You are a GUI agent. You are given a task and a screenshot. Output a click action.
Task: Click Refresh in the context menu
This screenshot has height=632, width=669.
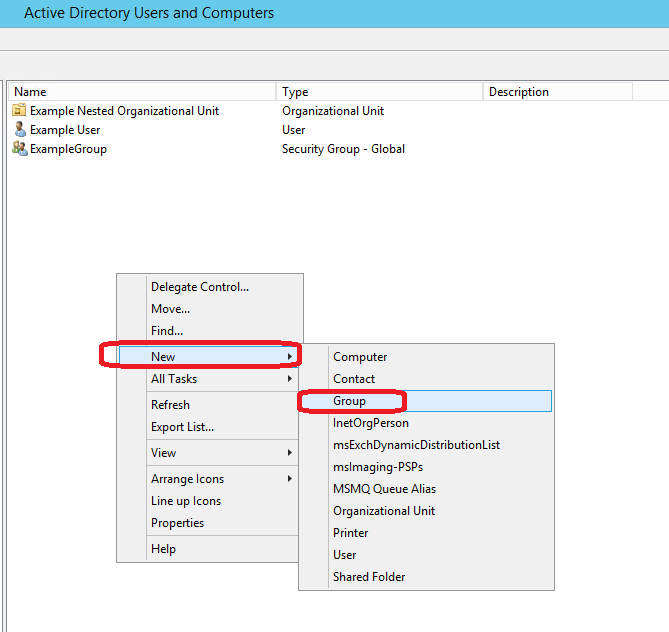click(x=170, y=405)
